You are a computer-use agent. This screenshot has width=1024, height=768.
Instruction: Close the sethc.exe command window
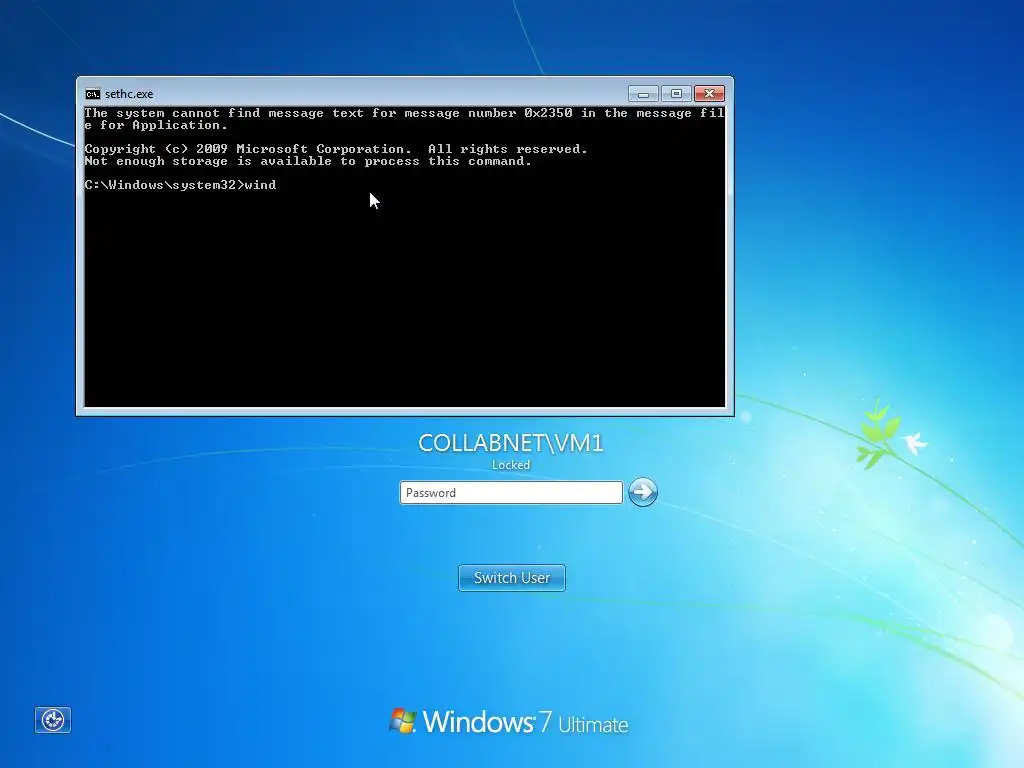pyautogui.click(x=709, y=94)
